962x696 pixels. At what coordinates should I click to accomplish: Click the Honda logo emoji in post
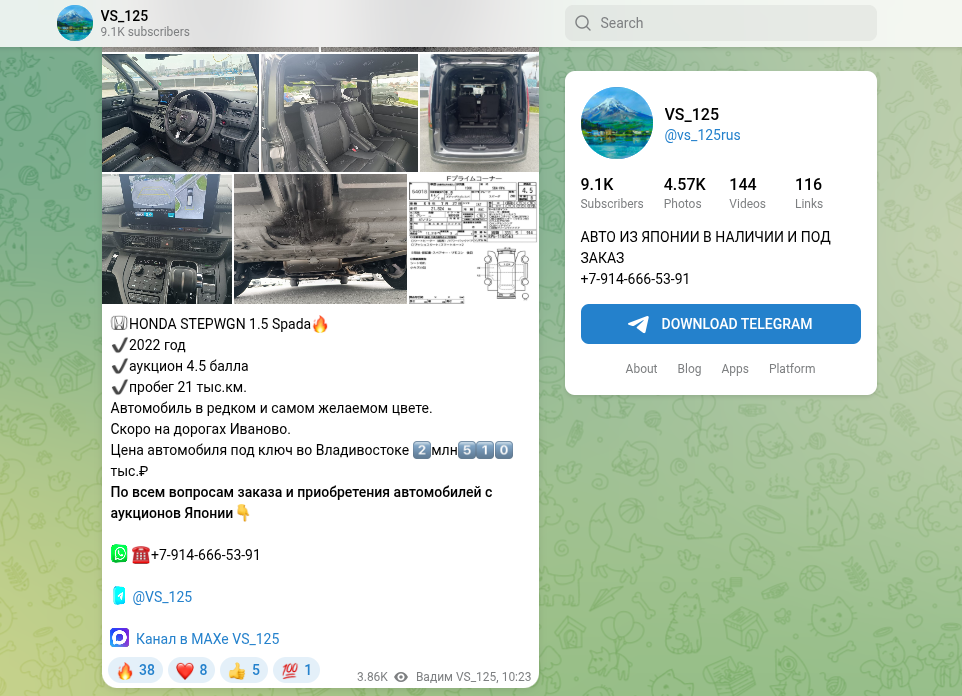(x=119, y=323)
